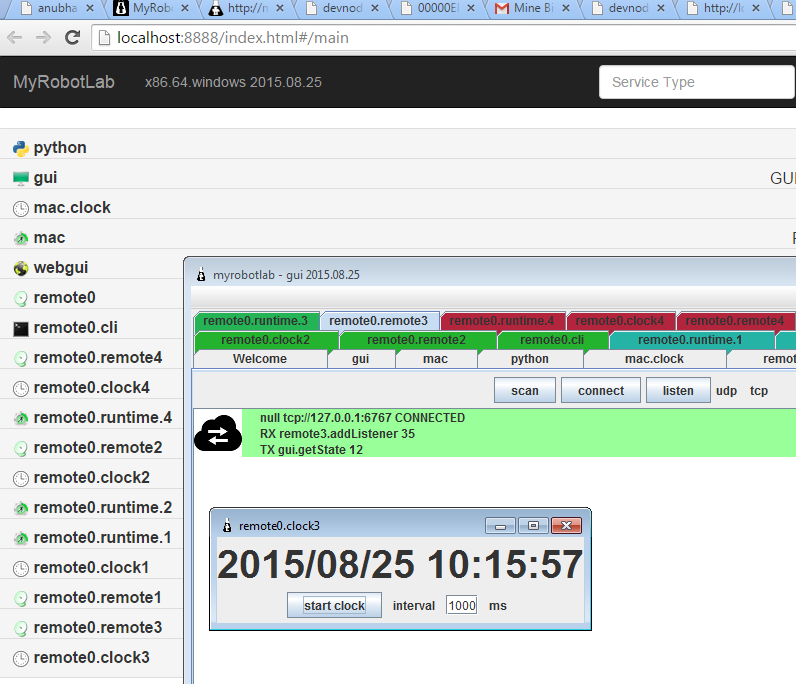This screenshot has width=796, height=684.
Task: Select the mac.clock tab
Action: point(654,359)
